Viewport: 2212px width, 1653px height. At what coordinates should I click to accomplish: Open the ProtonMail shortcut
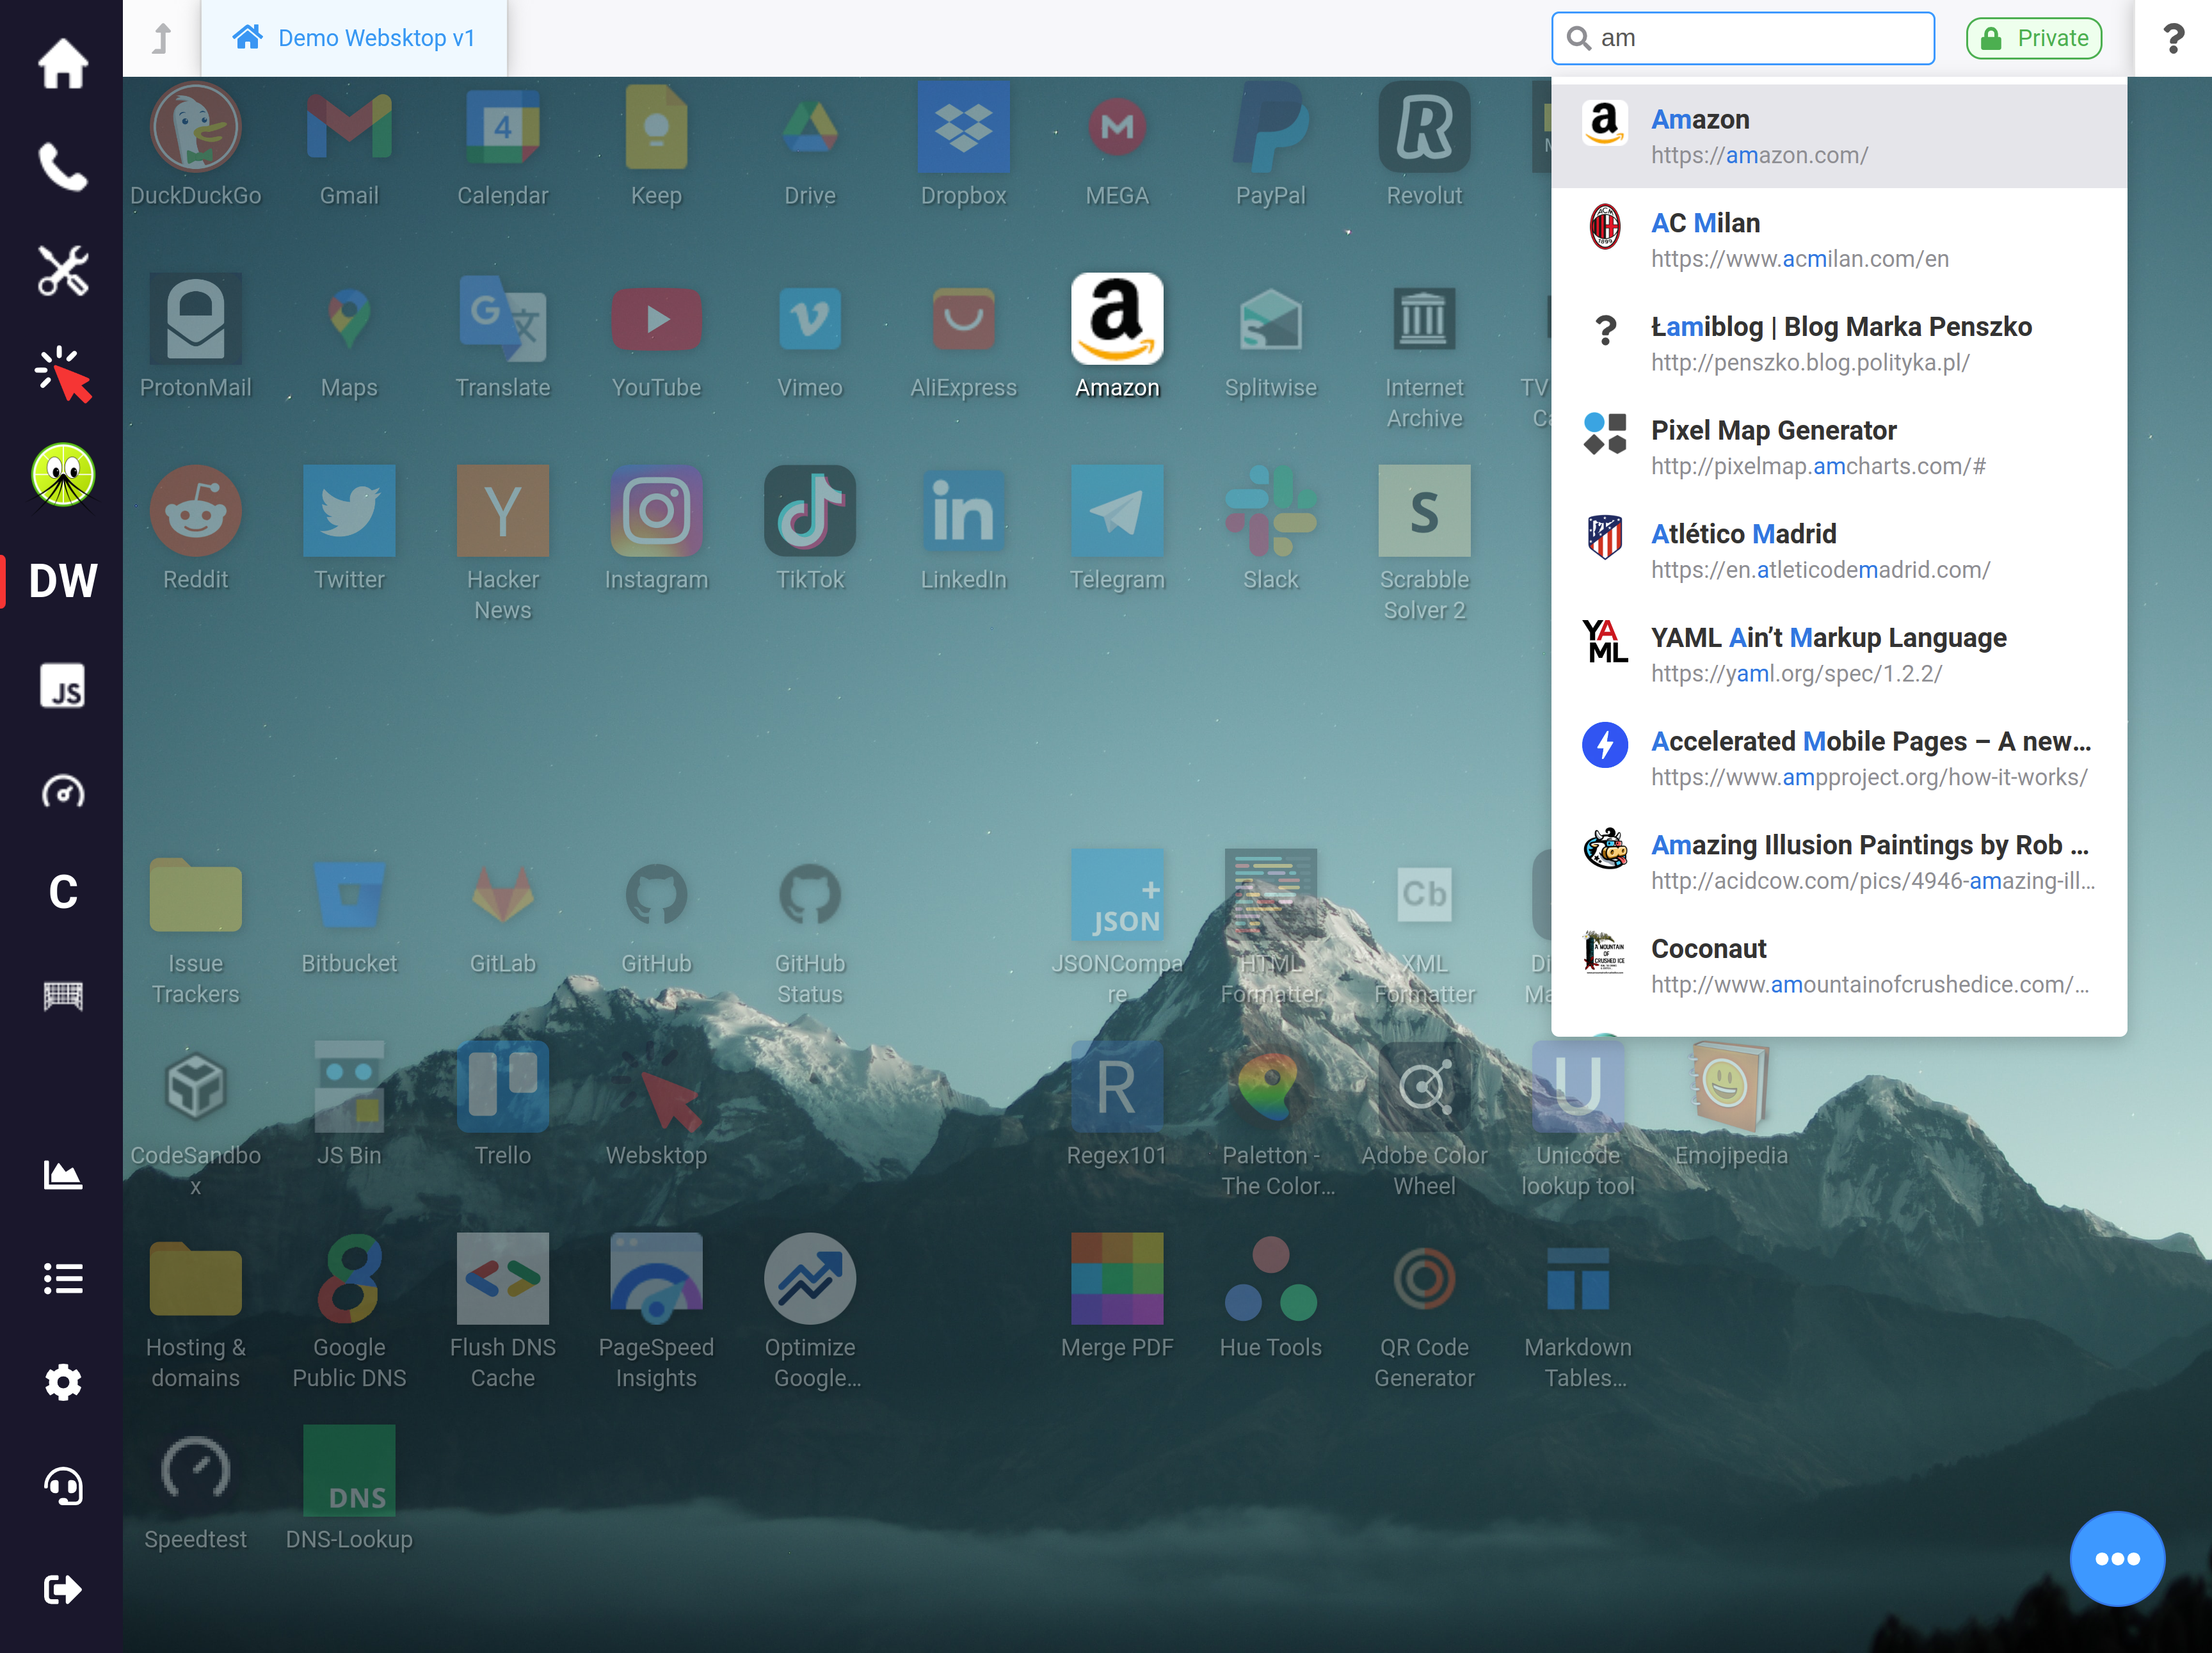pyautogui.click(x=195, y=337)
